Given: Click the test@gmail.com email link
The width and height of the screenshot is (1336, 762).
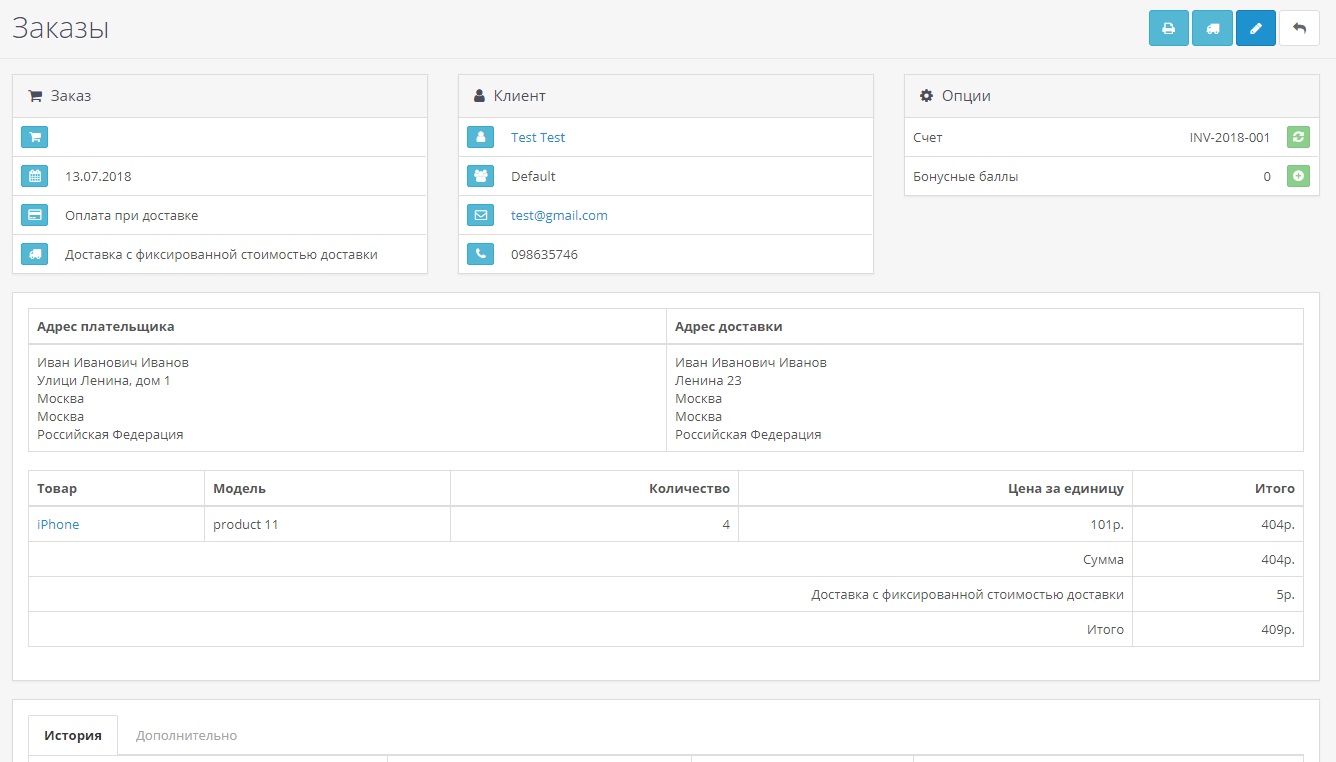Looking at the screenshot, I should tap(559, 215).
